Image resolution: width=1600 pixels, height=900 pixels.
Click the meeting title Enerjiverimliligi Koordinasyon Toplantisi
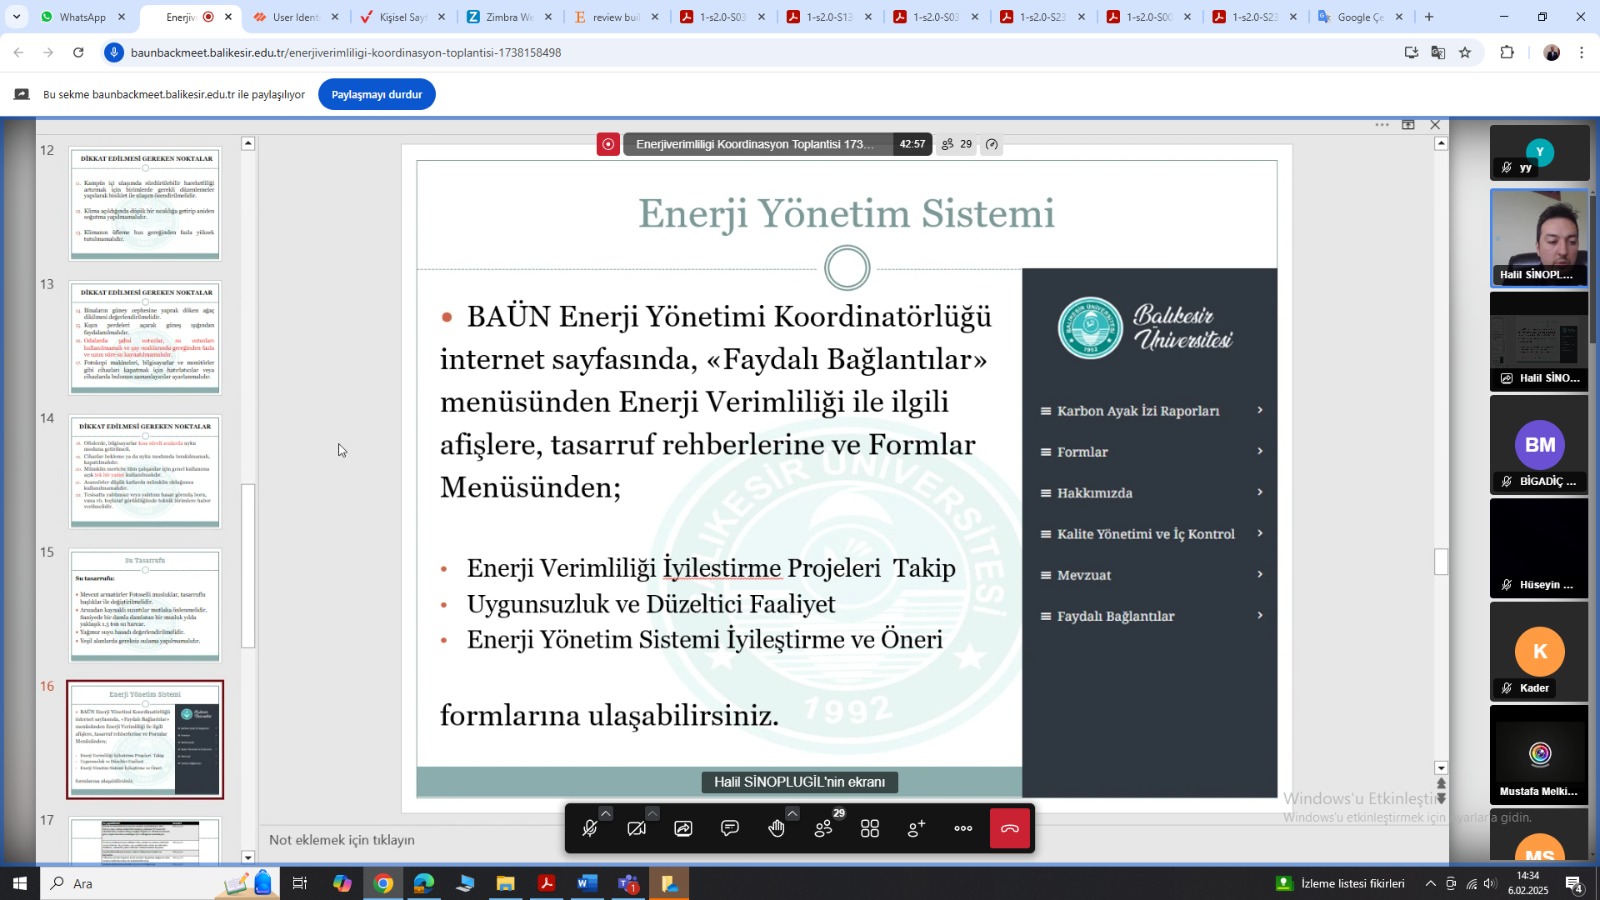click(x=755, y=144)
